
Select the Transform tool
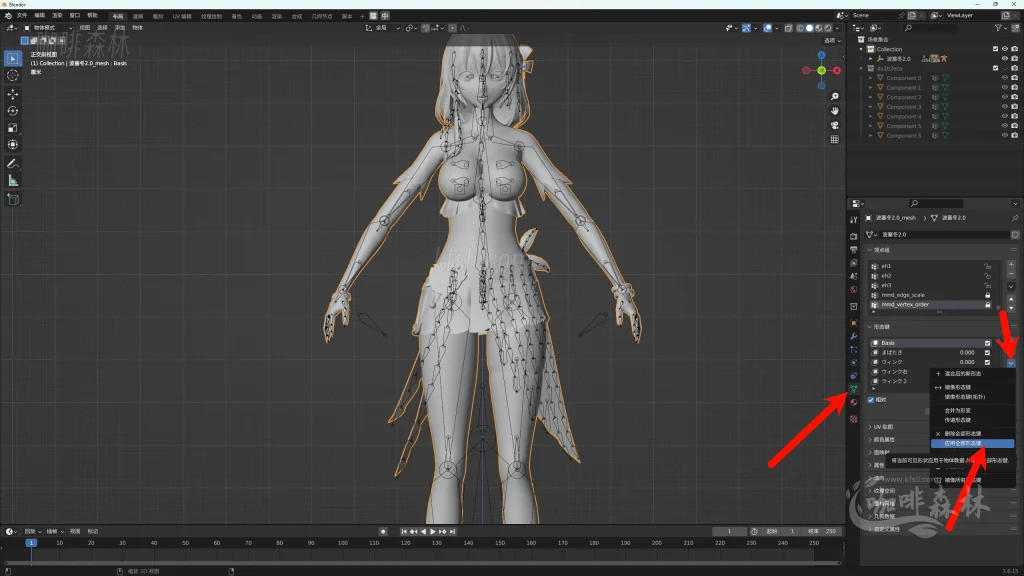click(12, 145)
